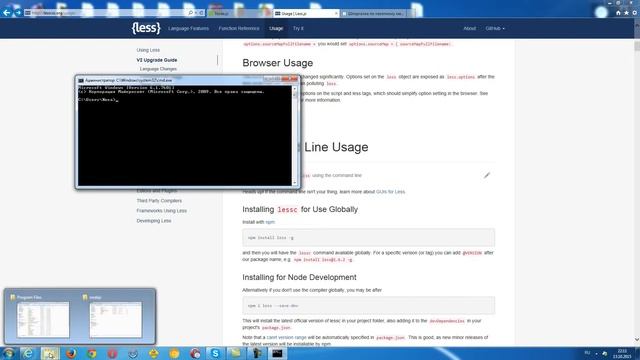The image size is (640, 360).
Task: Click npm link after Install with
Action: 270,222
